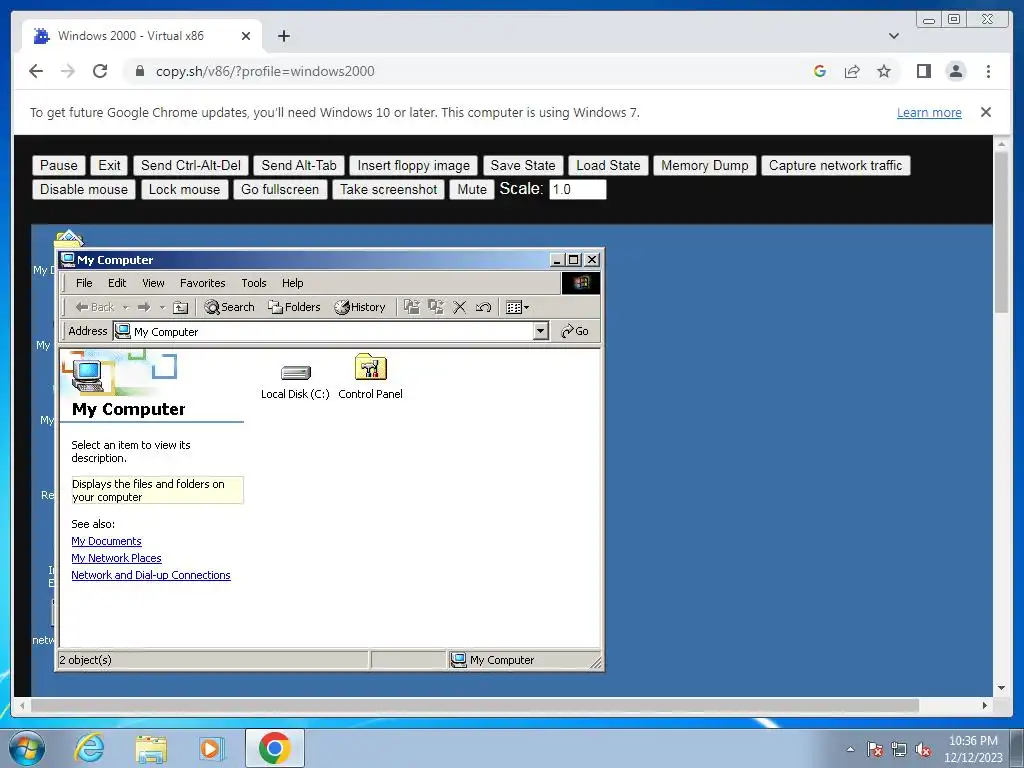Viewport: 1024px width, 768px height.
Task: Click Capture network traffic button
Action: click(x=835, y=165)
